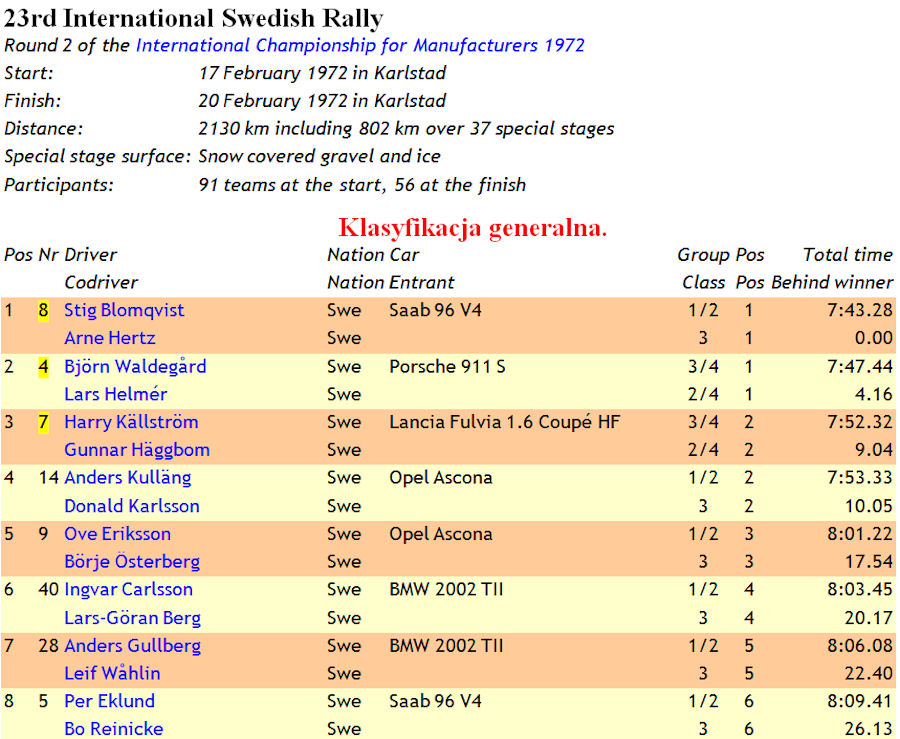Screen dimensions: 900x739
Task: Click behind-winner gap 17.54
Action: pos(869,562)
